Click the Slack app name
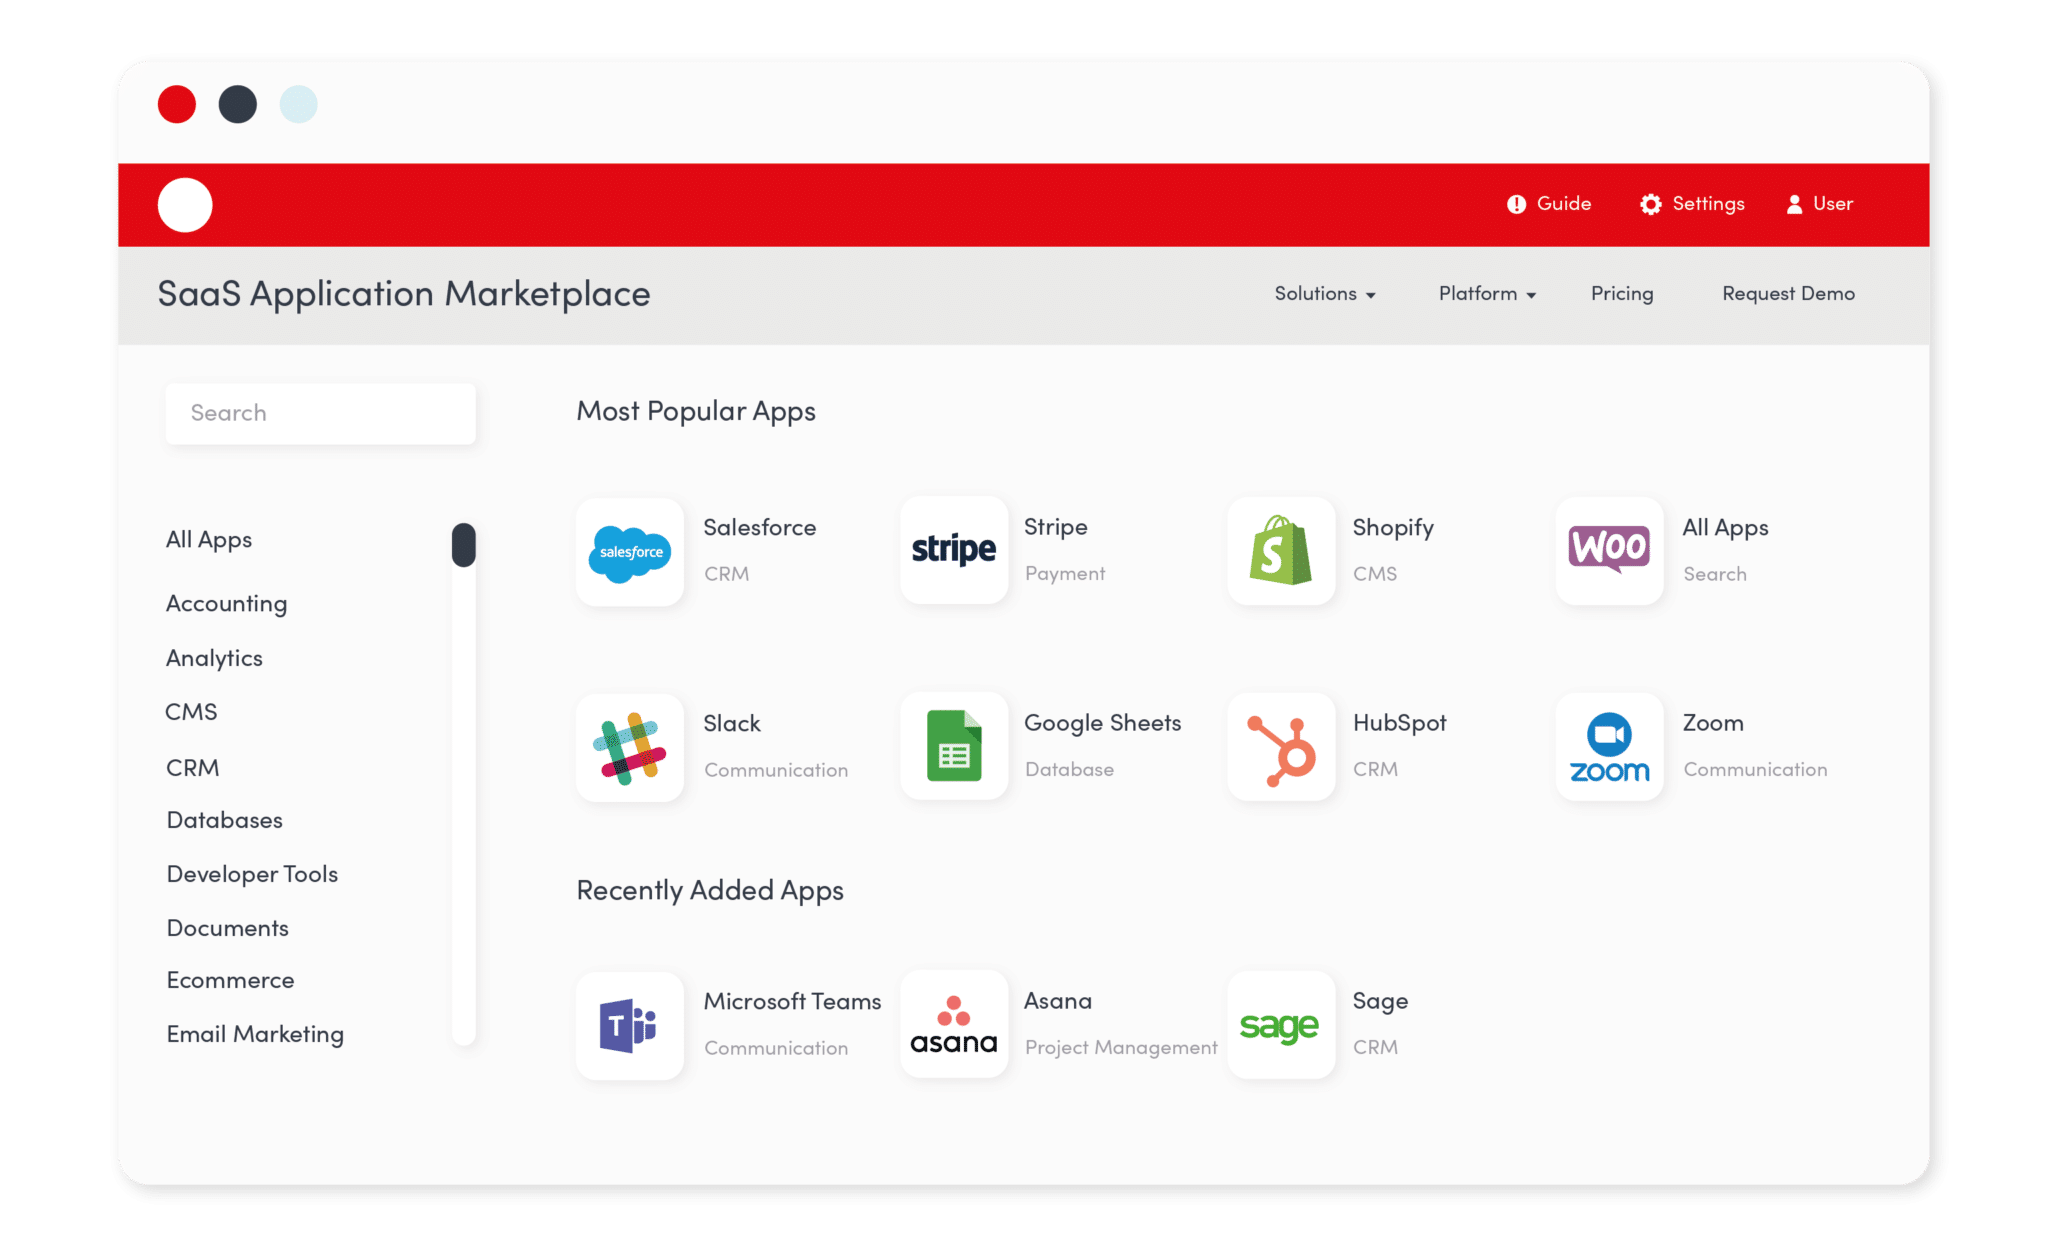Viewport: 2048px width, 1256px height. [731, 724]
